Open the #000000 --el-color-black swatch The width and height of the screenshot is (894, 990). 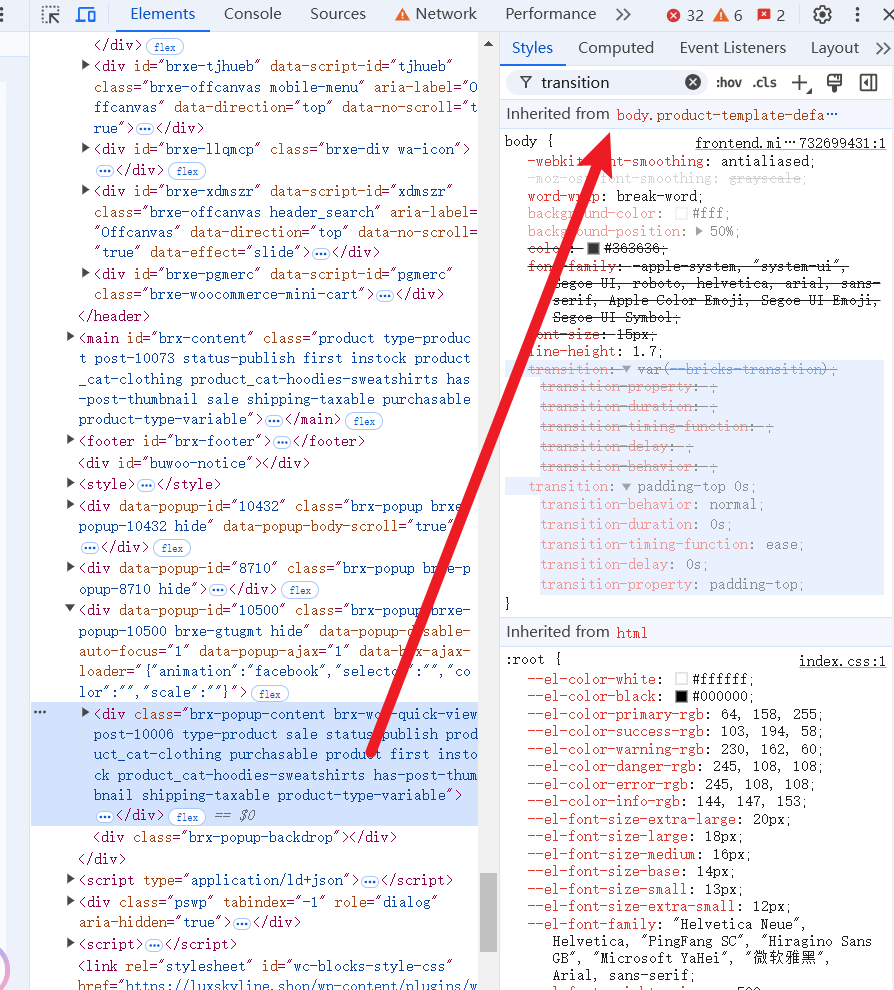click(x=681, y=696)
